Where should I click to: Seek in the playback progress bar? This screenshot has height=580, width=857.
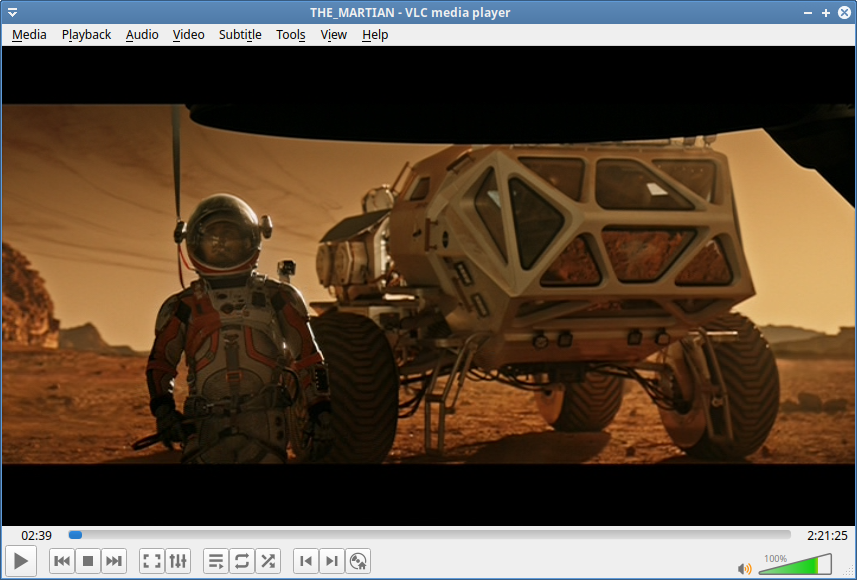[430, 535]
